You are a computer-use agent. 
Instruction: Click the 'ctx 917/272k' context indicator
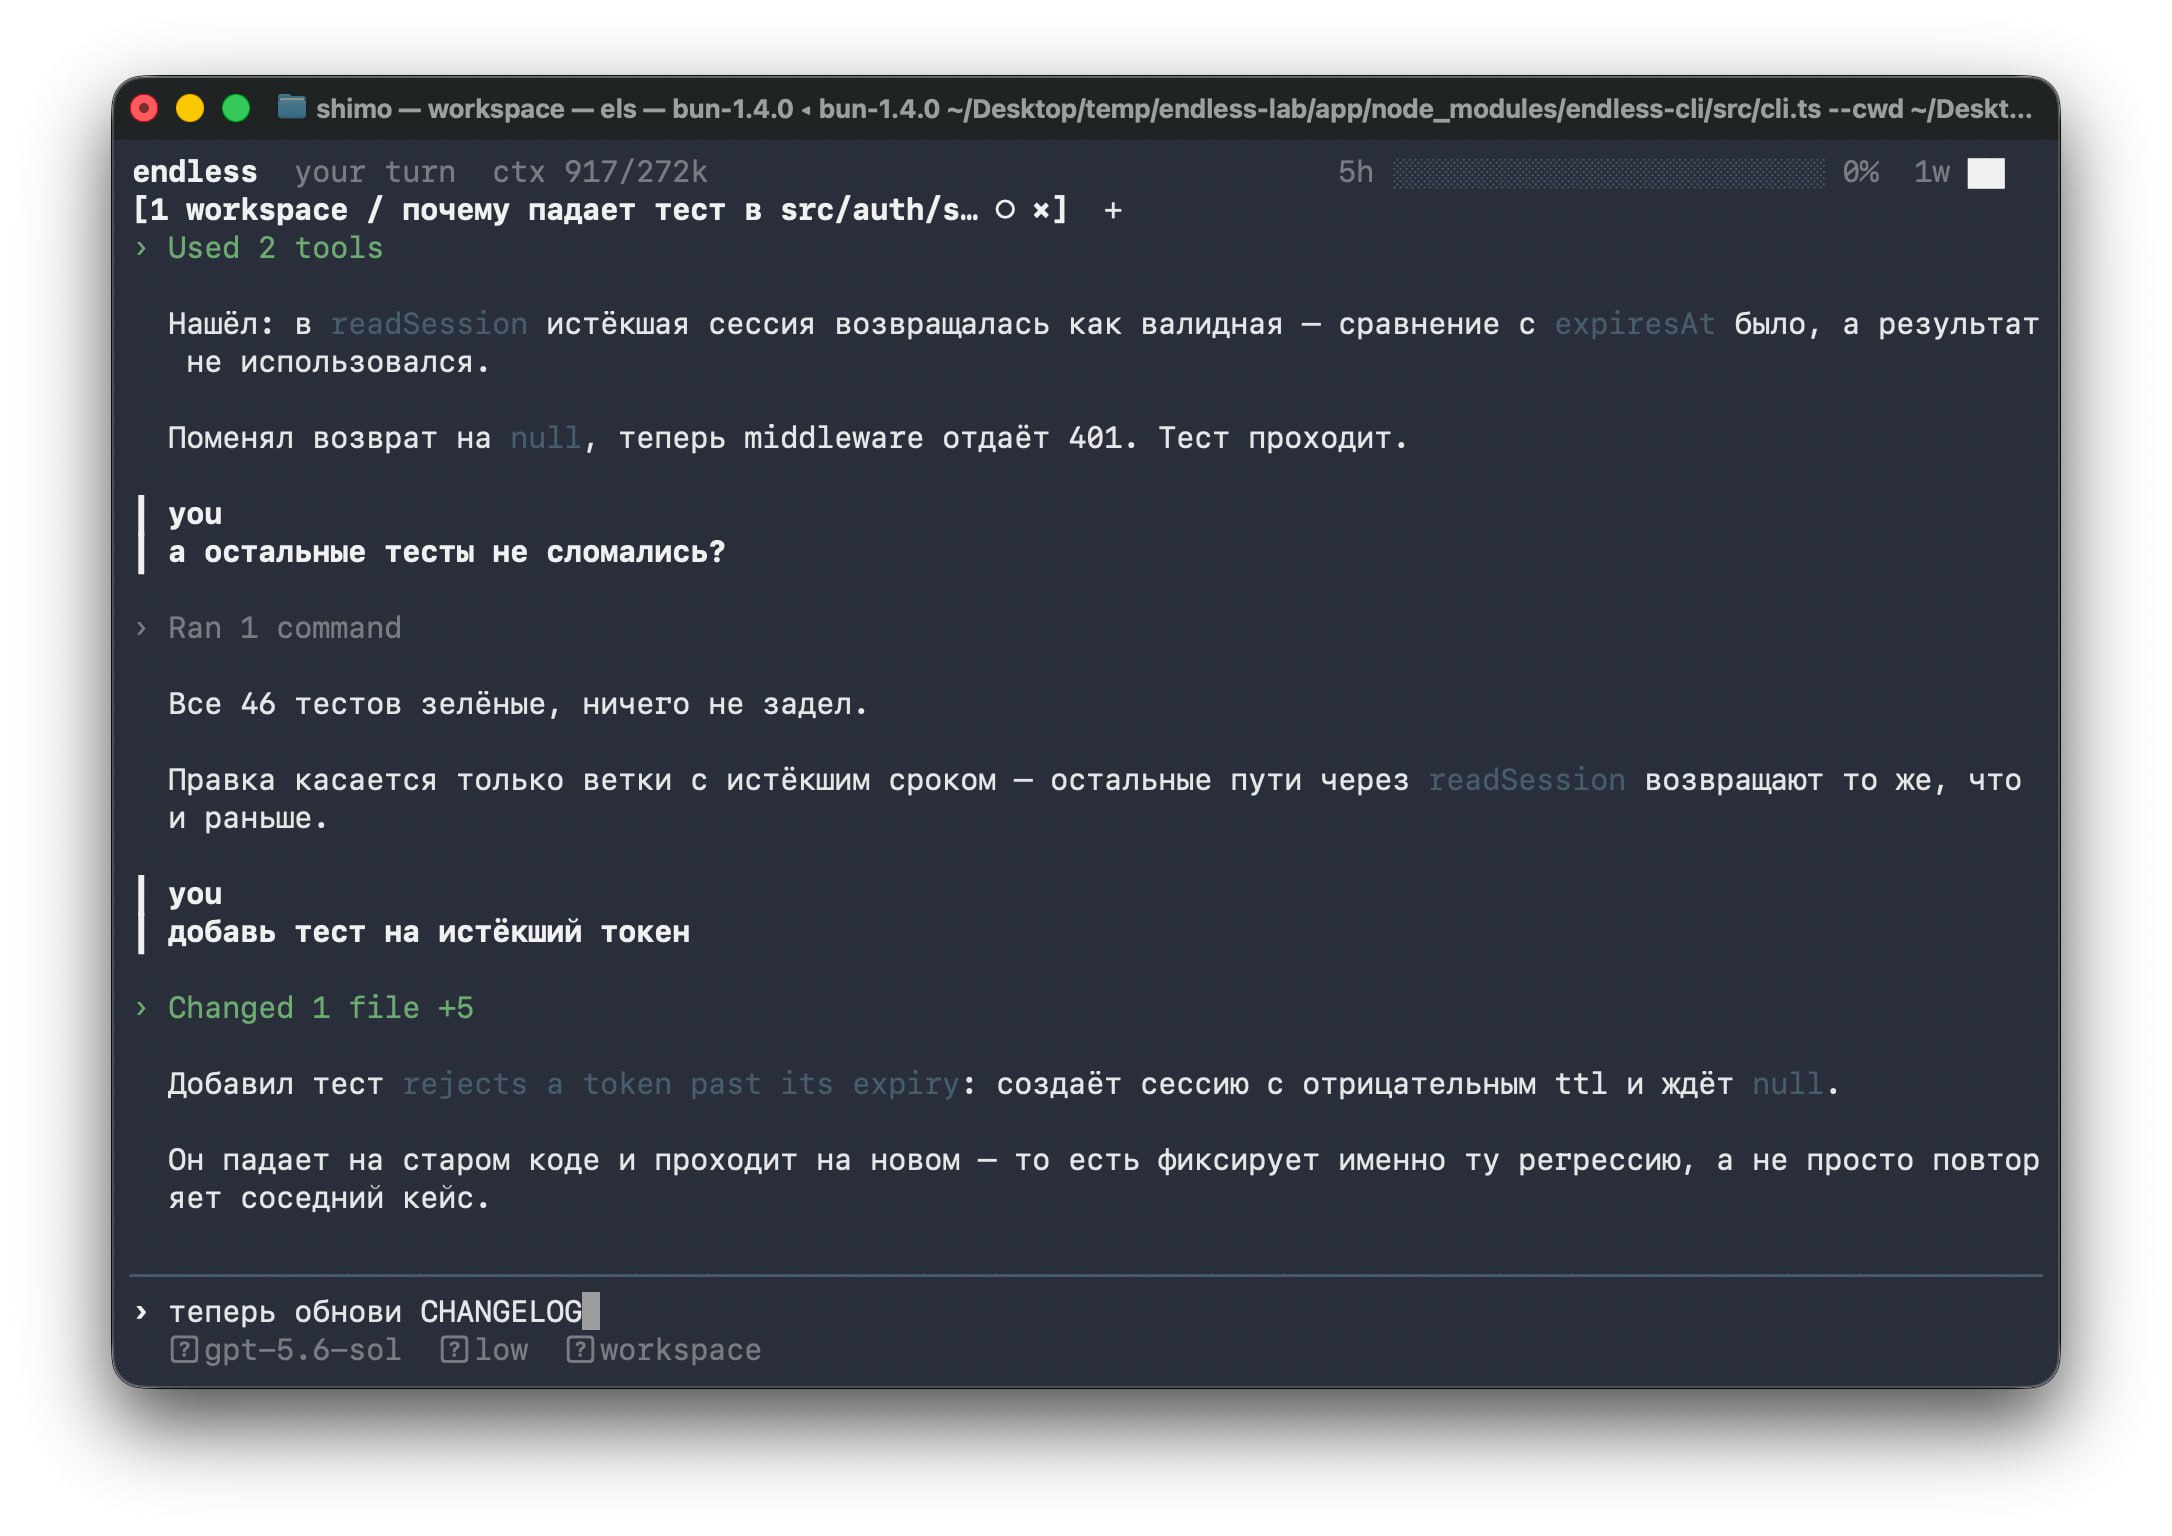(x=600, y=172)
